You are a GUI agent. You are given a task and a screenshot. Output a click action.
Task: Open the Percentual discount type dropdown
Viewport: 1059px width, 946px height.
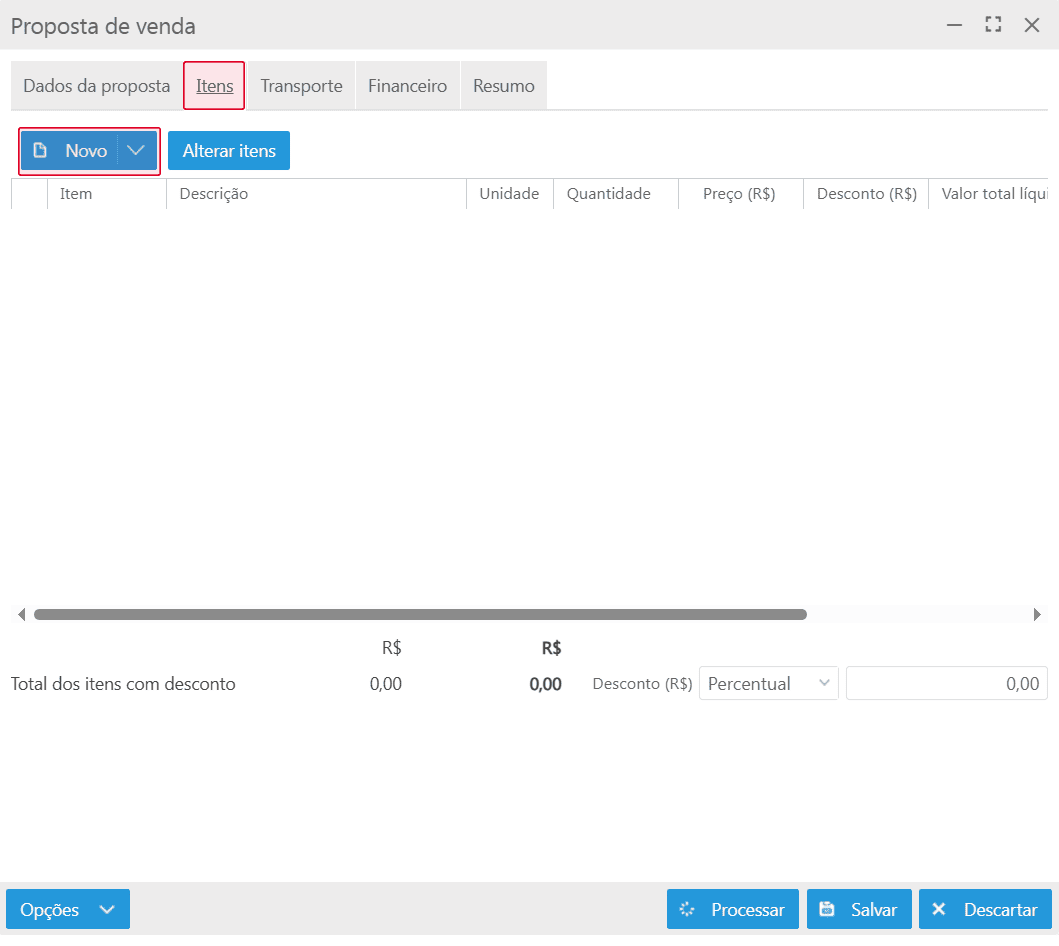click(768, 684)
